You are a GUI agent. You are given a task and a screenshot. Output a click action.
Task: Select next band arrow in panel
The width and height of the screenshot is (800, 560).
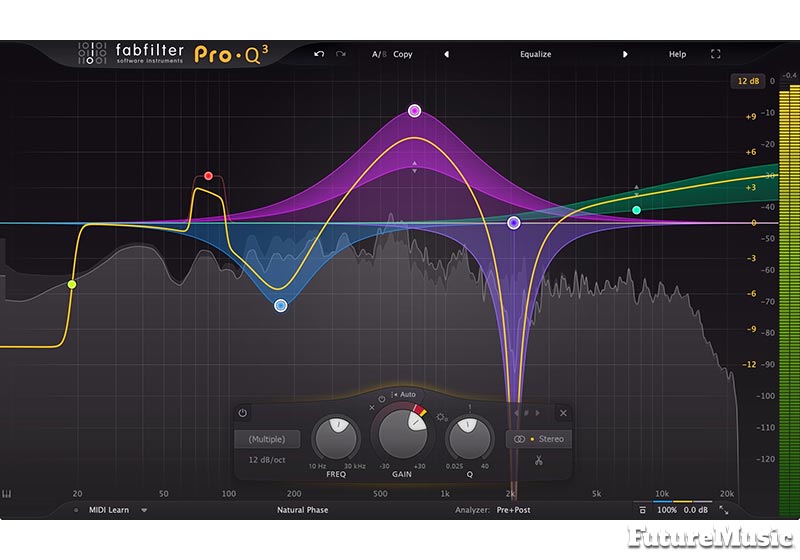tap(537, 413)
